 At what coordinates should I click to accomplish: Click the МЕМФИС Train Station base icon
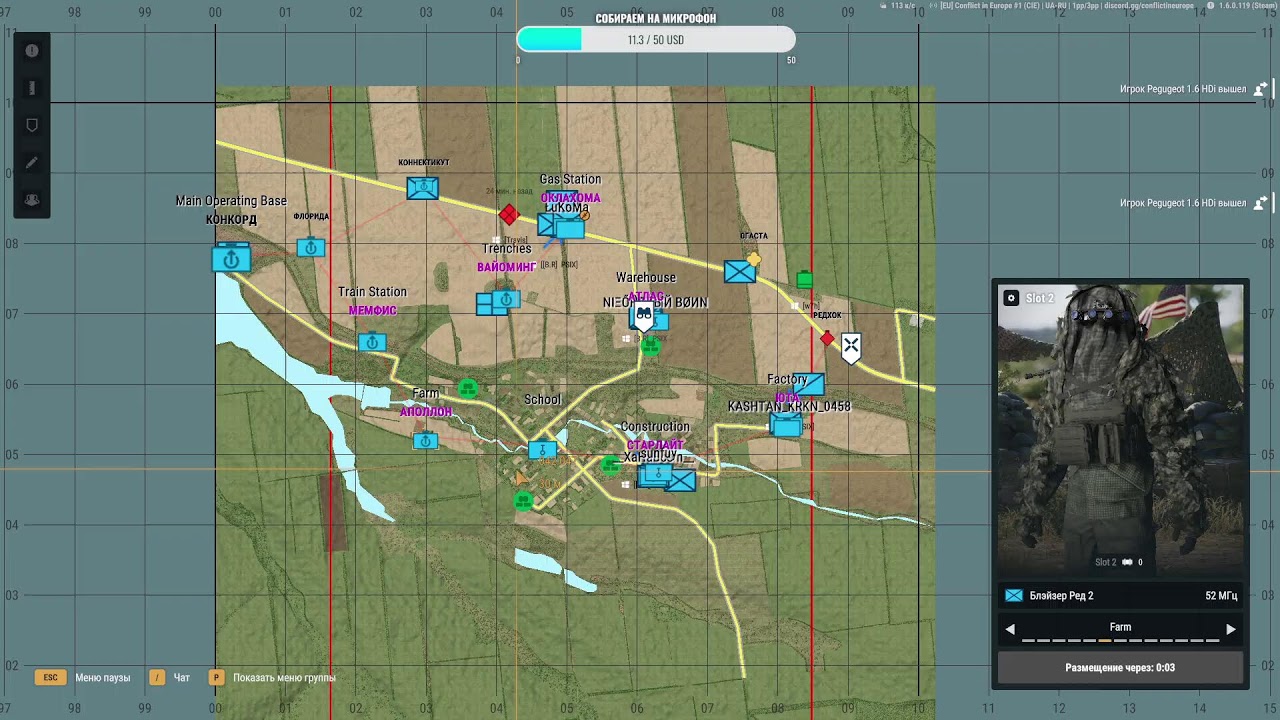(372, 342)
